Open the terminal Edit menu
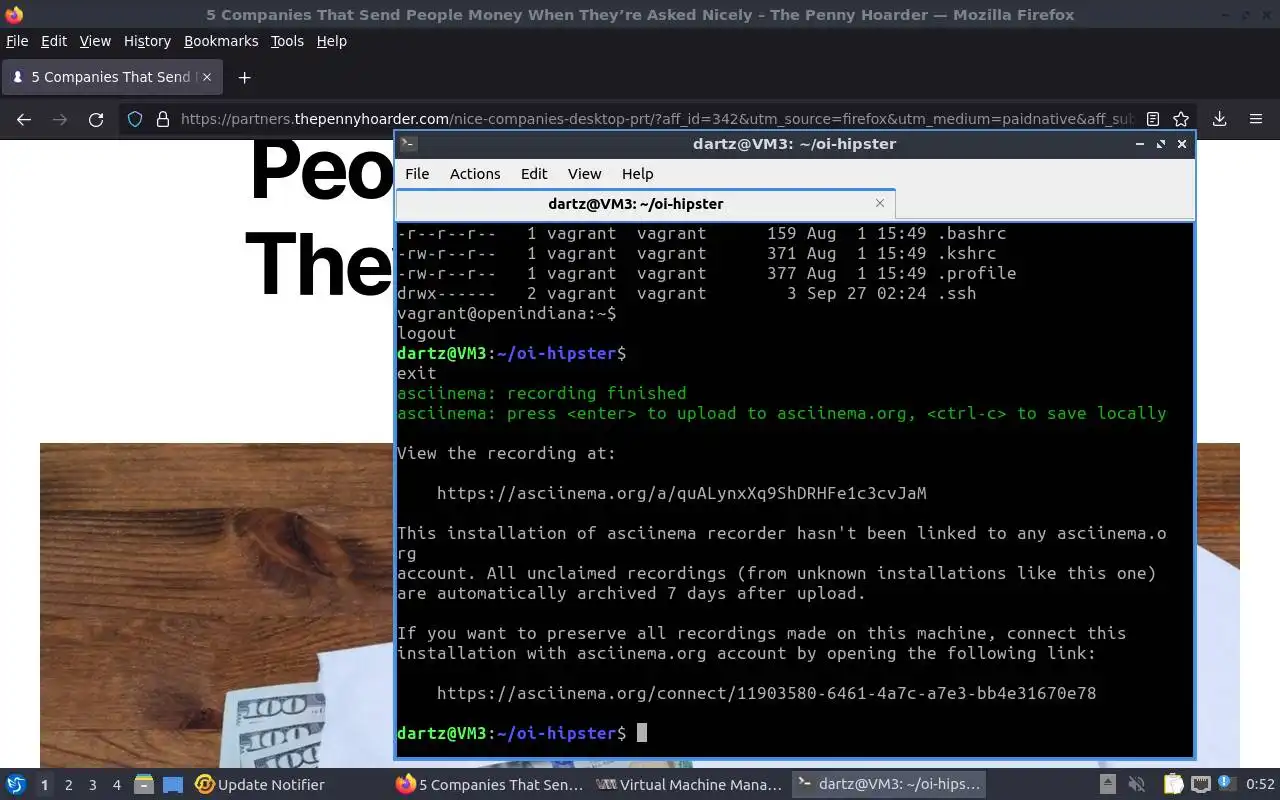Image resolution: width=1280 pixels, height=800 pixels. click(534, 173)
